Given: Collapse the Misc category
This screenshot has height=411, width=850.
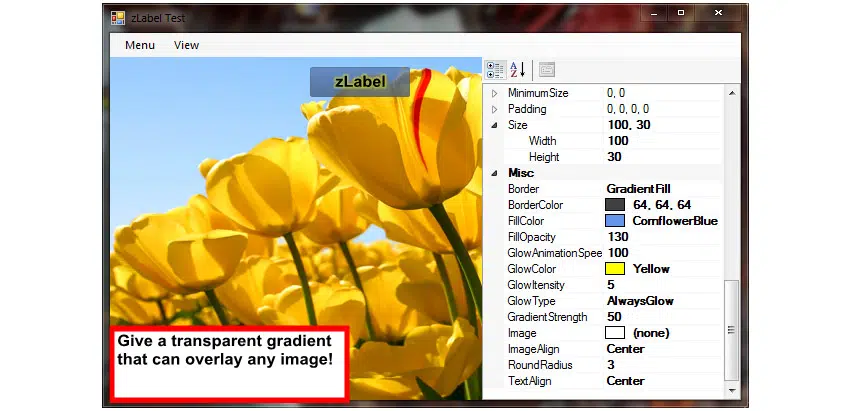Looking at the screenshot, I should click(x=494, y=173).
